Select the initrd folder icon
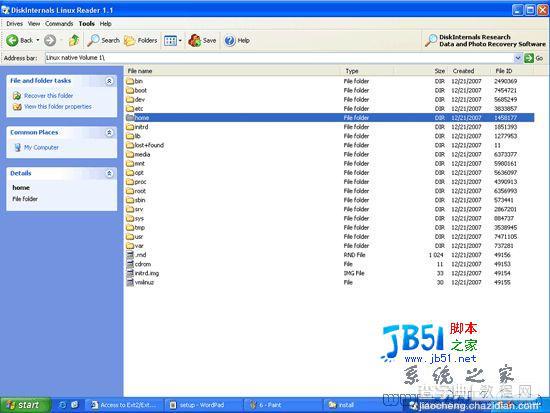Screen dimensions: 550x413 pyautogui.click(x=130, y=127)
